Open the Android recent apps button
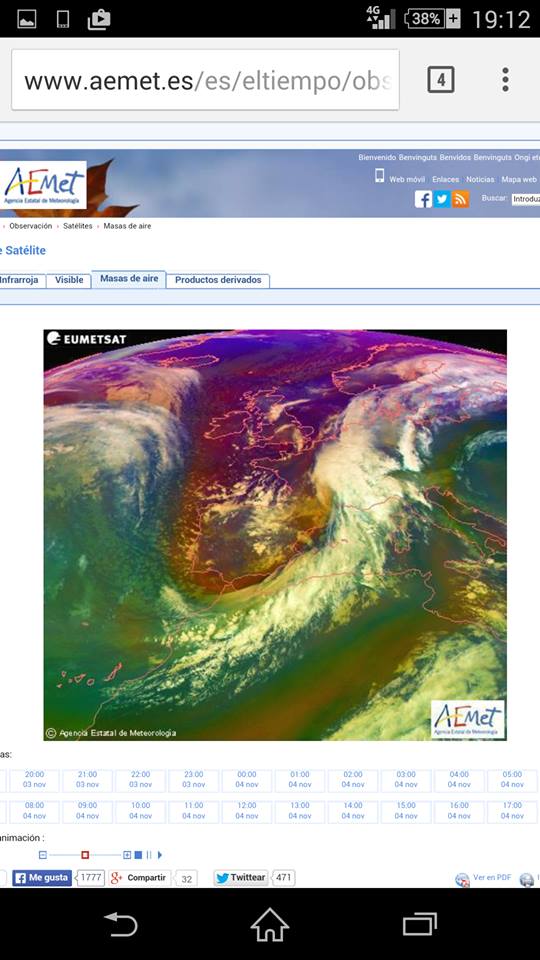The width and height of the screenshot is (540, 960). point(419,924)
